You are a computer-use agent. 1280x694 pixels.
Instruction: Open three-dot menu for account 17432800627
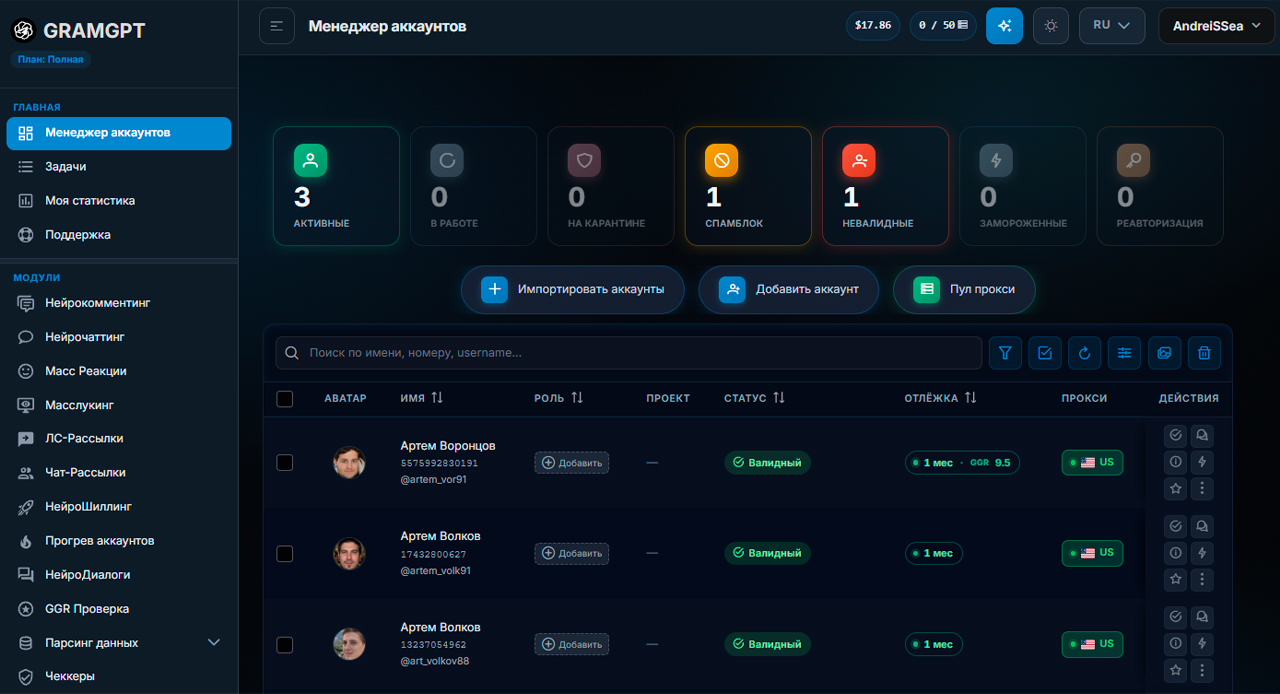[x=1202, y=579]
